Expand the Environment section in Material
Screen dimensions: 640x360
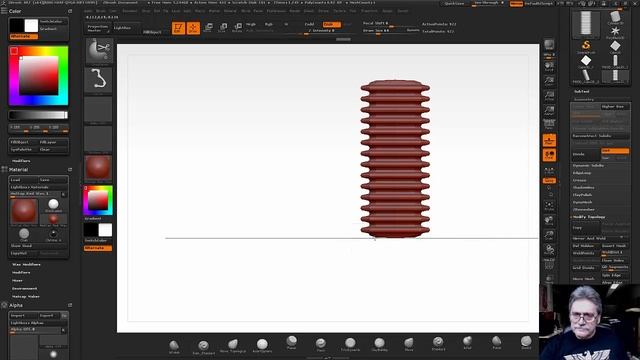24,289
